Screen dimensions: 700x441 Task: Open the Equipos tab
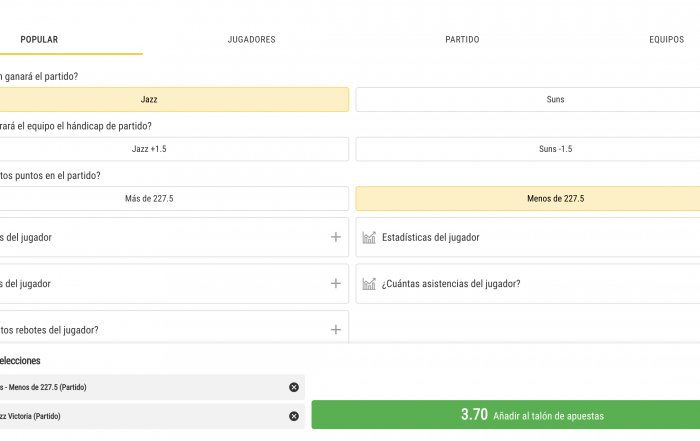[x=667, y=40]
